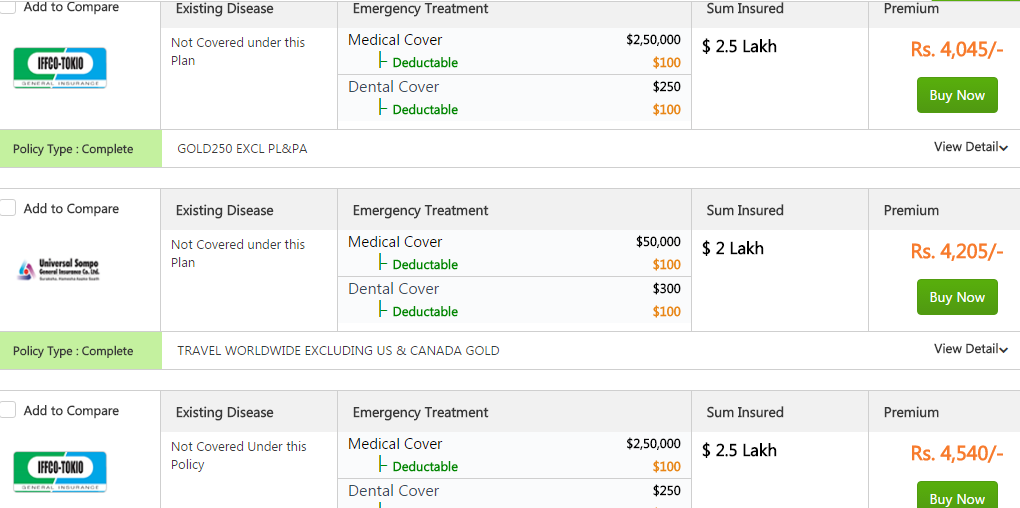Select GOLD250 EXCL PL&PA plan name
This screenshot has height=508, width=1020.
tap(242, 149)
